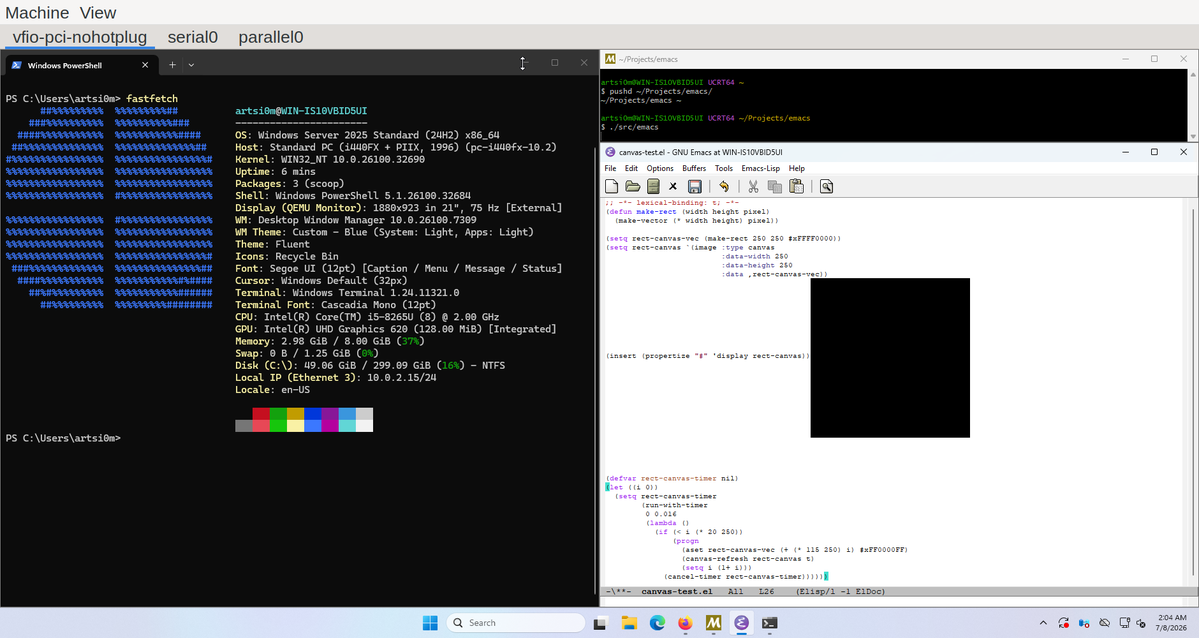Click the Emacs window title bar icon
Screen dimensions: 1199x638
[x=610, y=152]
